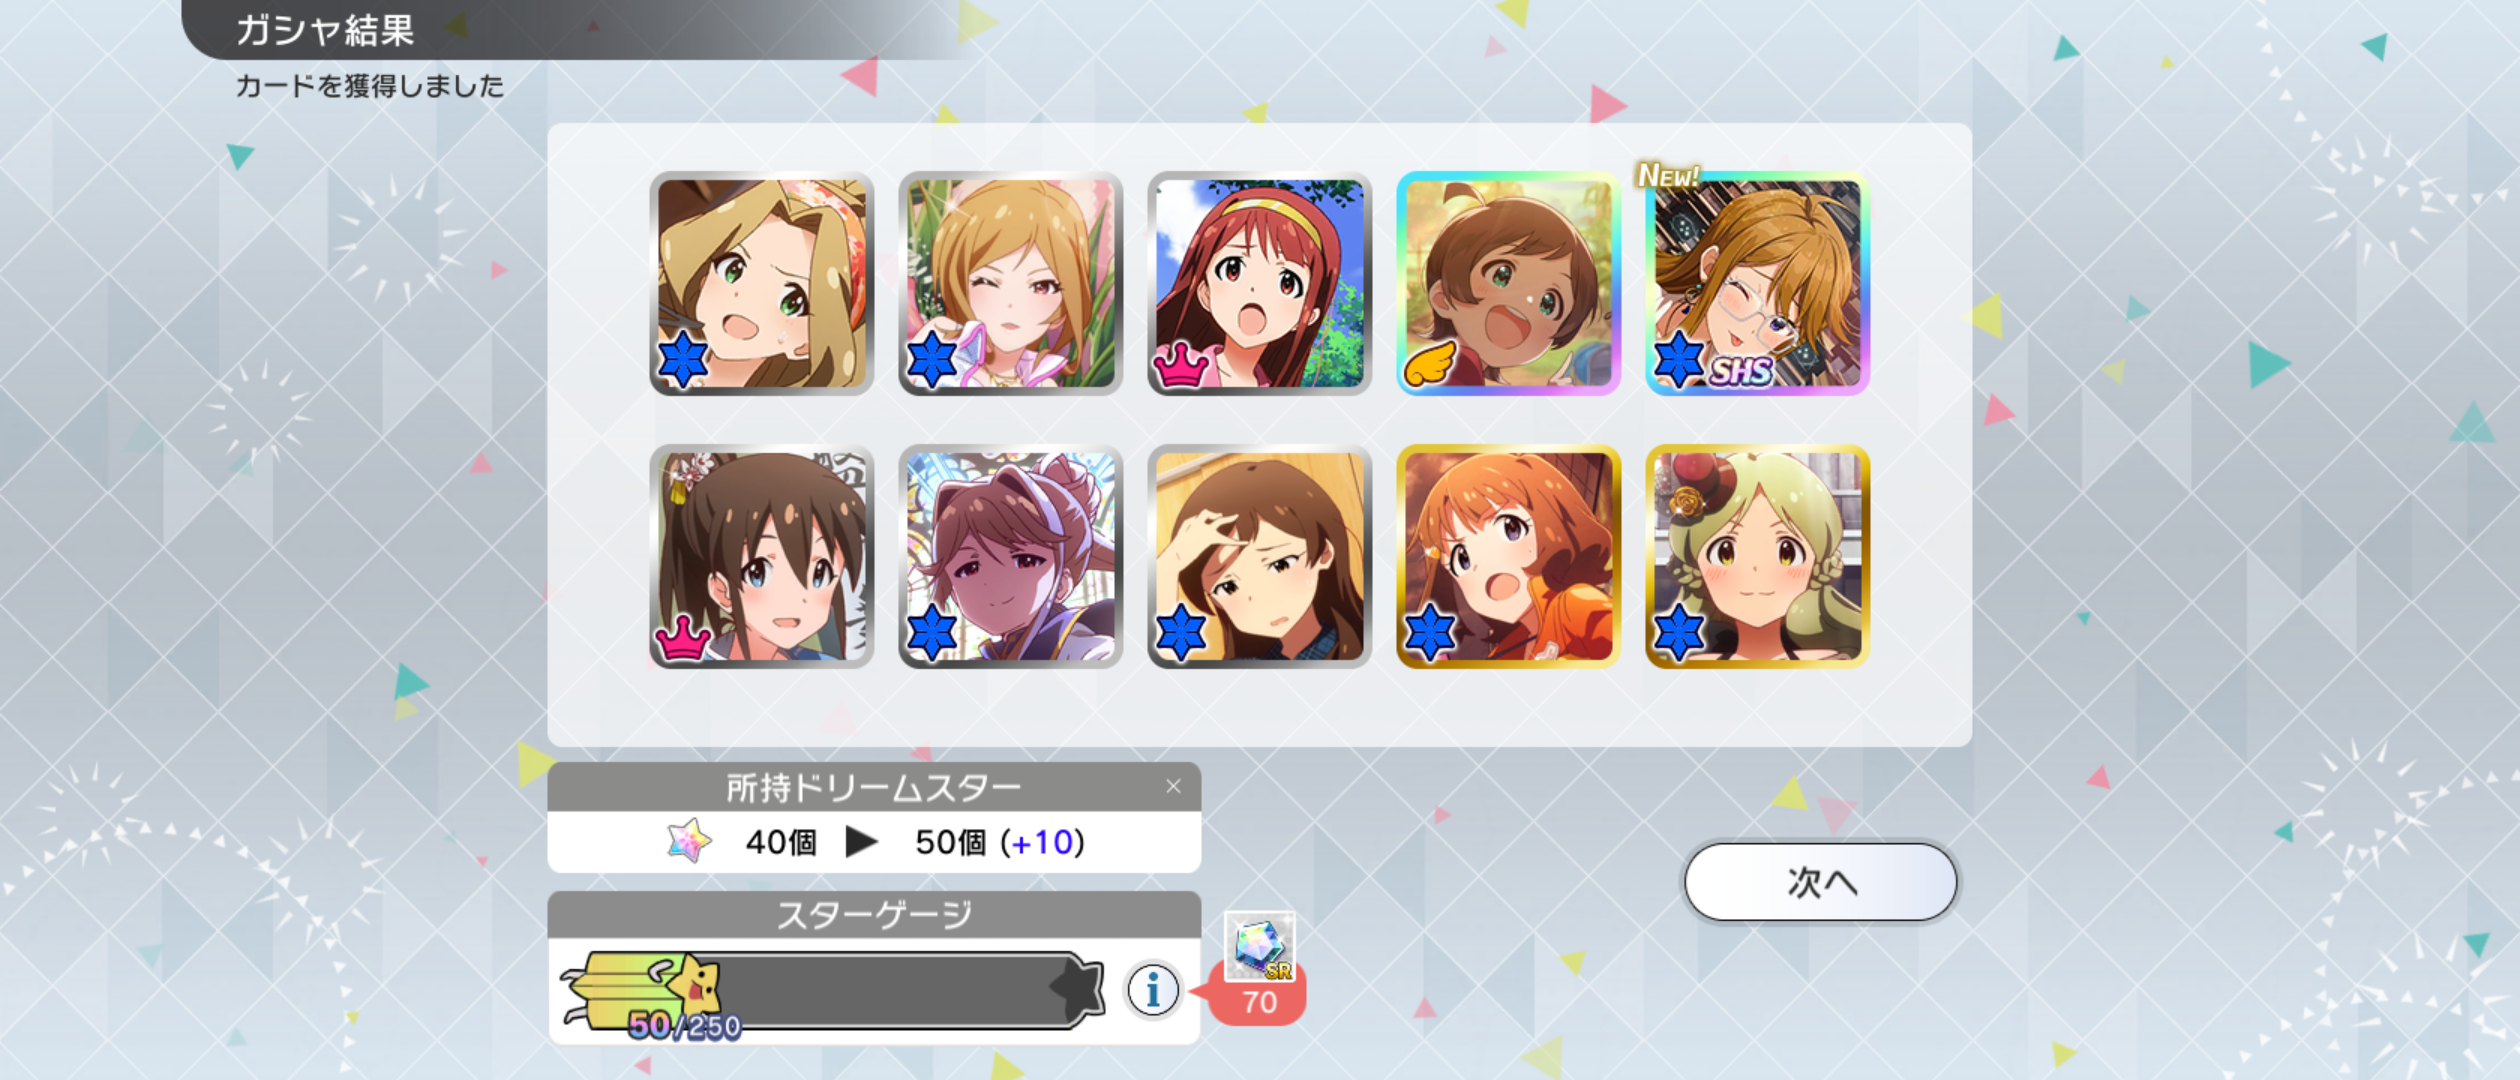Tap the 次へ button

click(x=1820, y=882)
